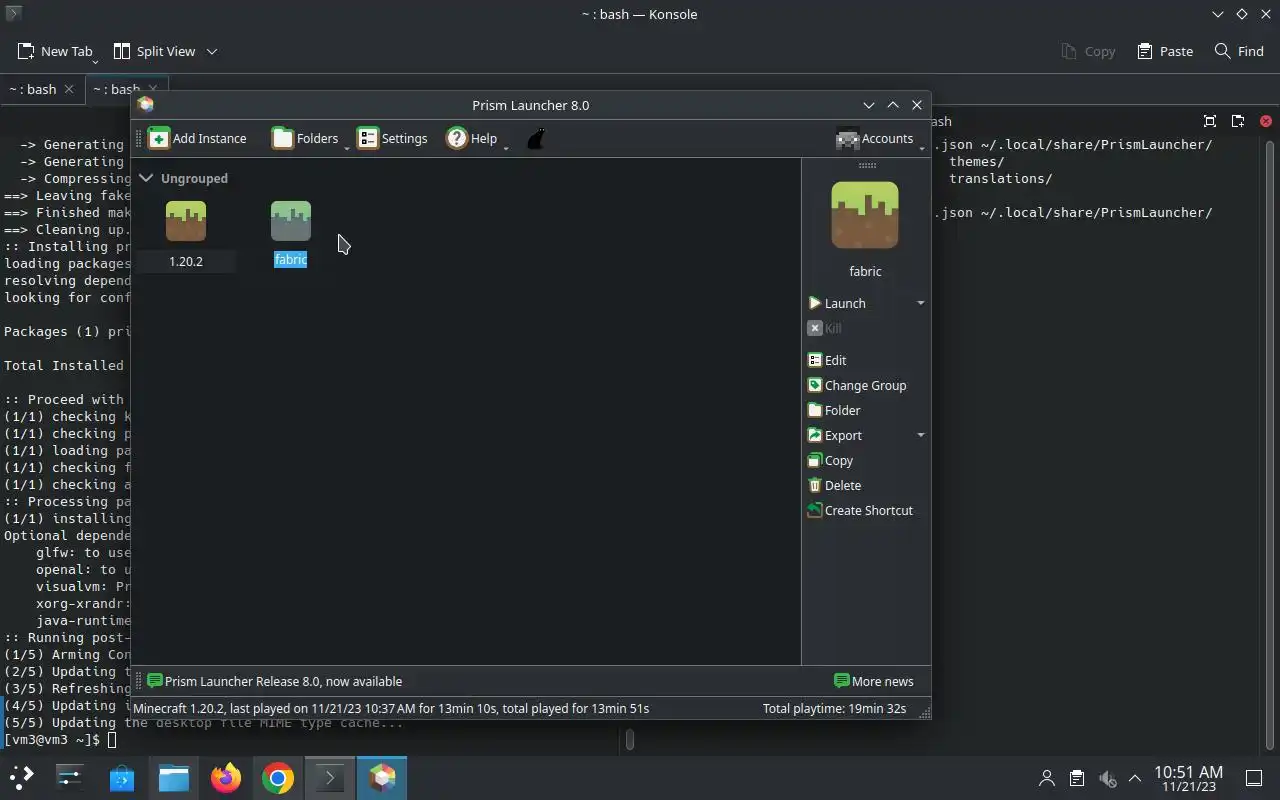1280x800 pixels.
Task: Close the first bash tab
Action: [69, 89]
